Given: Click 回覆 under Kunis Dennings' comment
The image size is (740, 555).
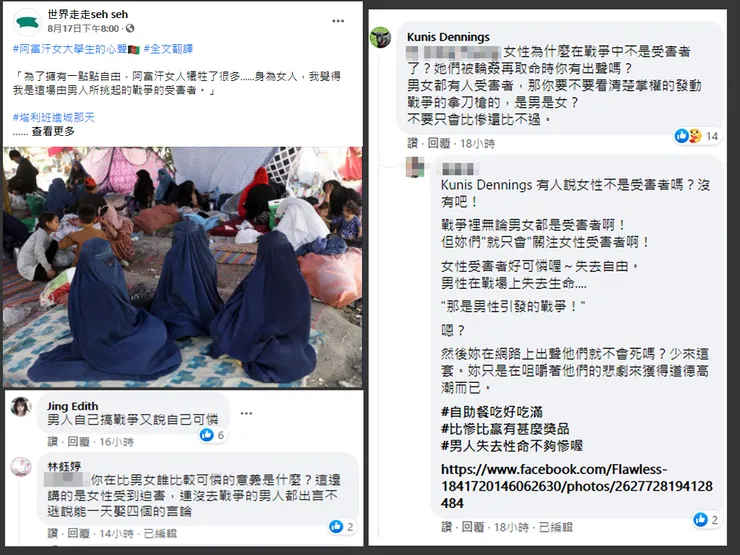Looking at the screenshot, I should [x=439, y=143].
